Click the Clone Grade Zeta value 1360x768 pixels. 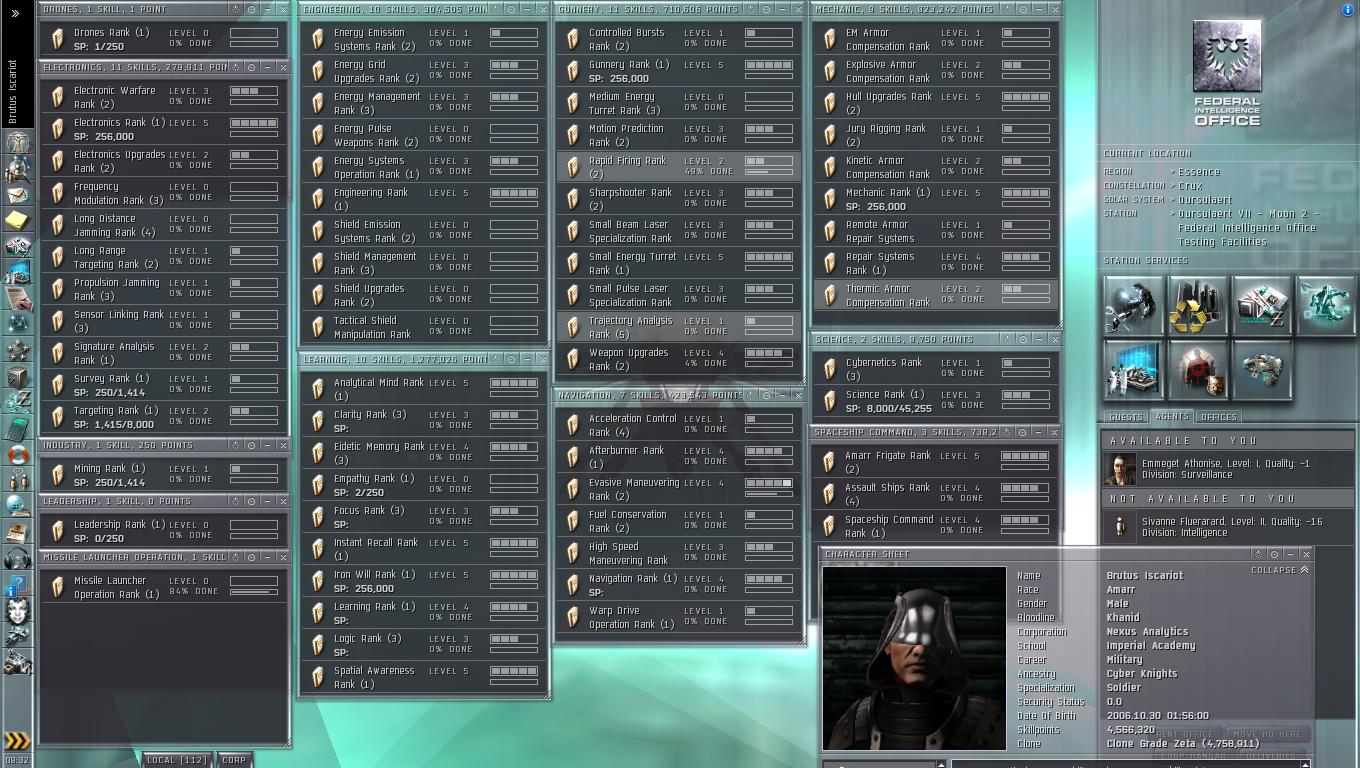(1183, 744)
